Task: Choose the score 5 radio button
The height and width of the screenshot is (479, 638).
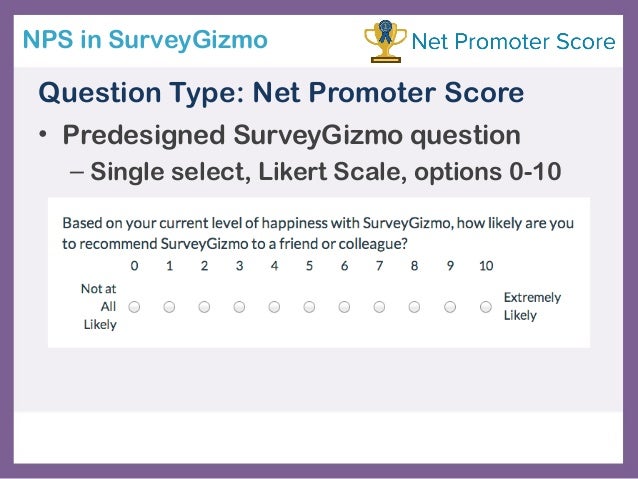Action: click(x=309, y=307)
